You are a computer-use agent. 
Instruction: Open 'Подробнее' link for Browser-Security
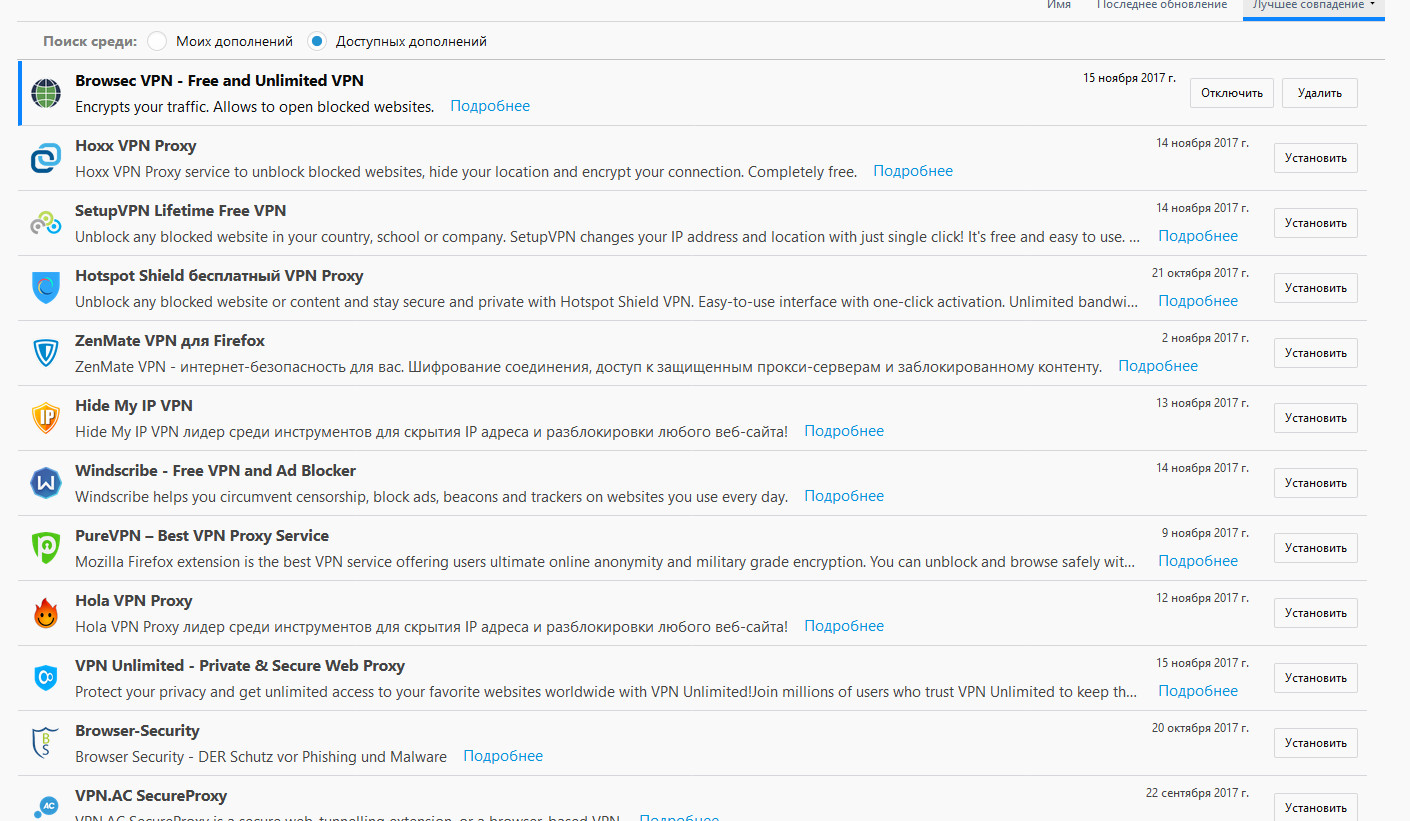(503, 756)
